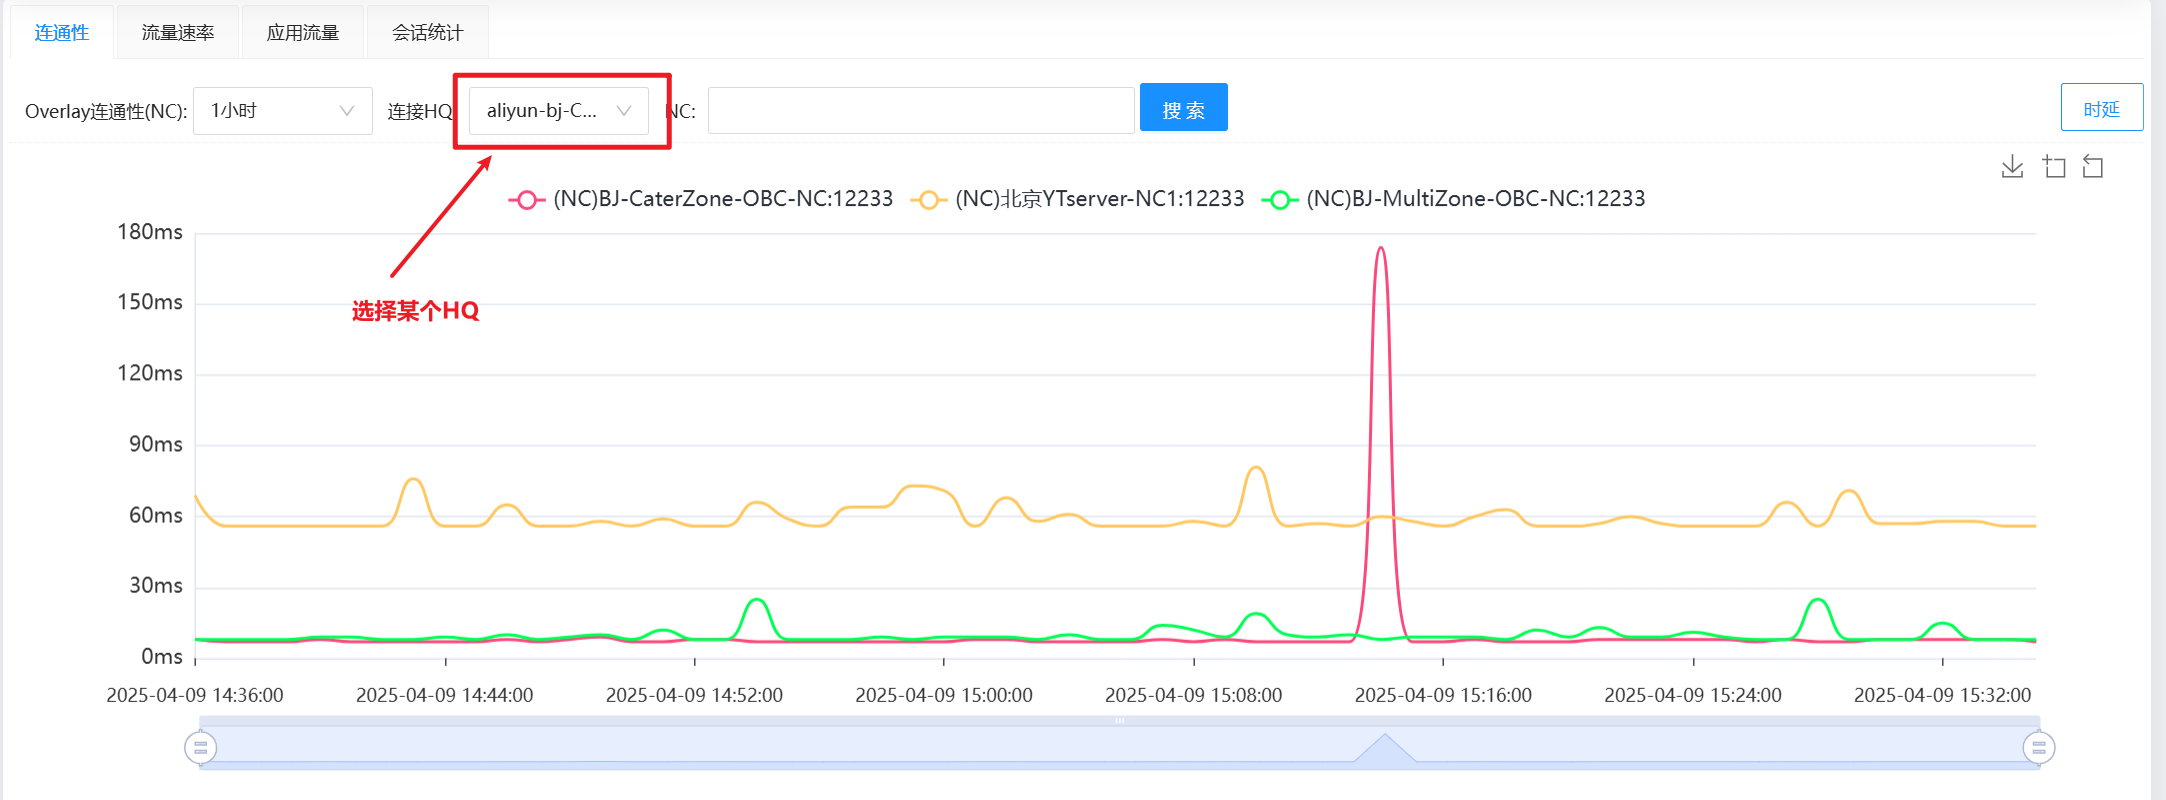
Task: Click the yellow 北京YTserver legend marker
Action: (928, 200)
